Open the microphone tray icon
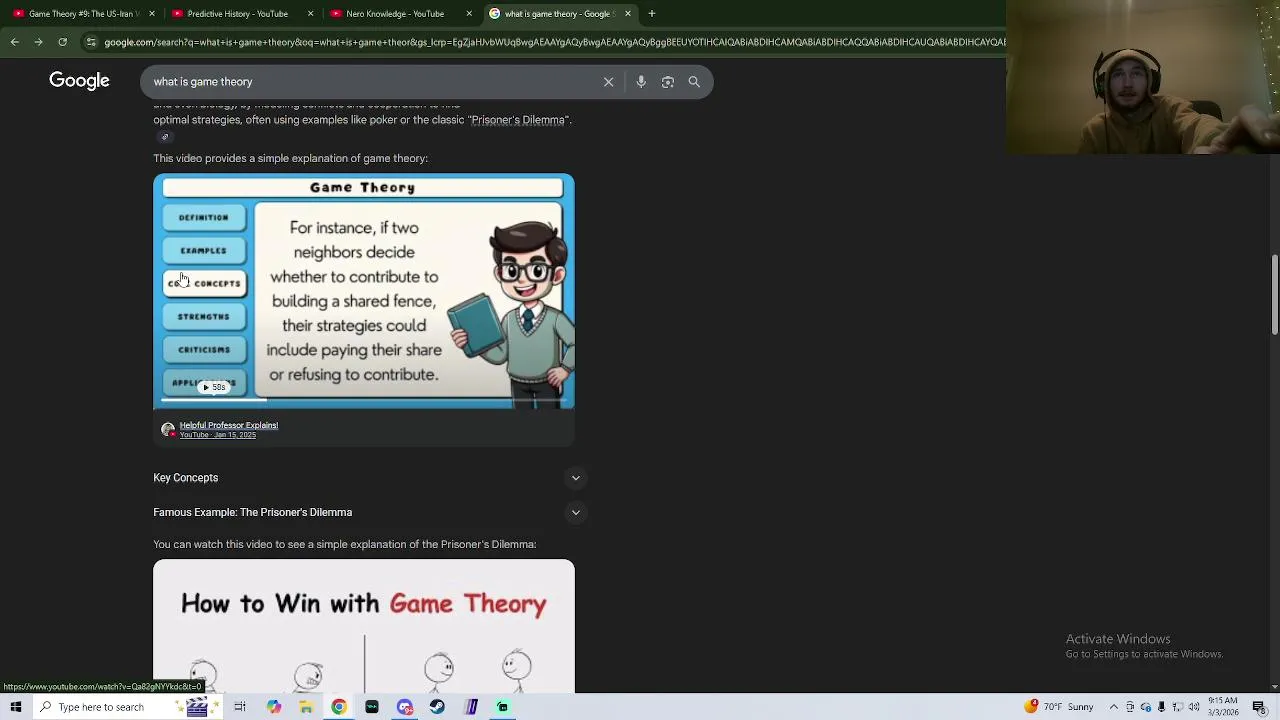 (x=1162, y=707)
